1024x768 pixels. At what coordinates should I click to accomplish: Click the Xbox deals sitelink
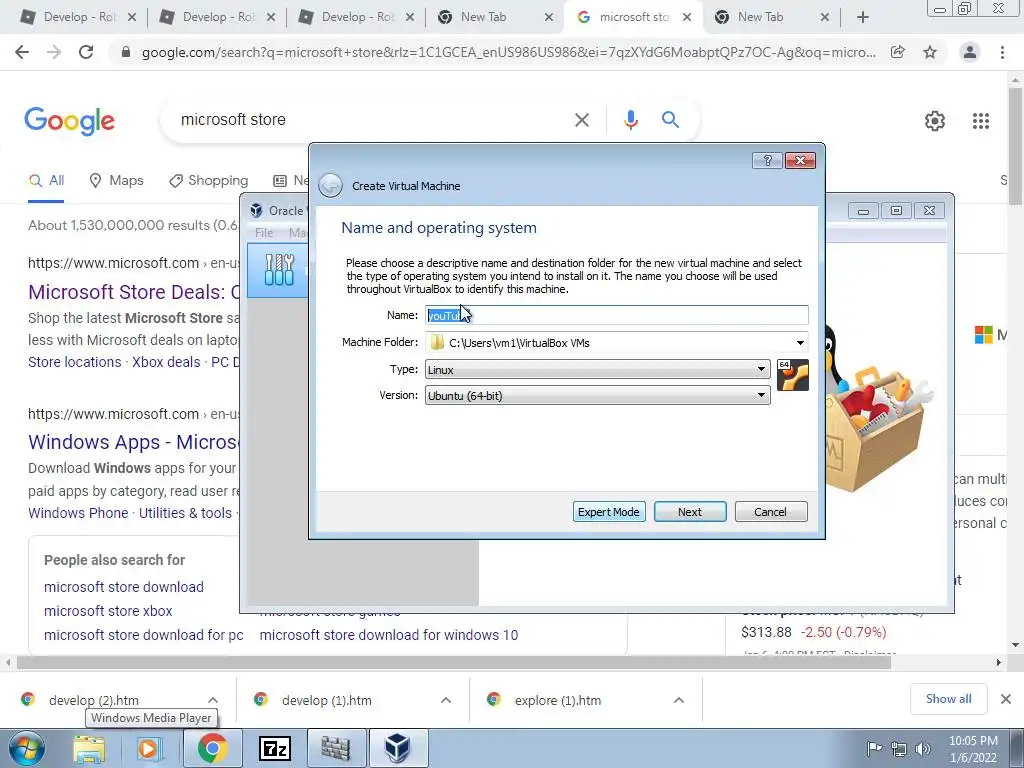[166, 362]
